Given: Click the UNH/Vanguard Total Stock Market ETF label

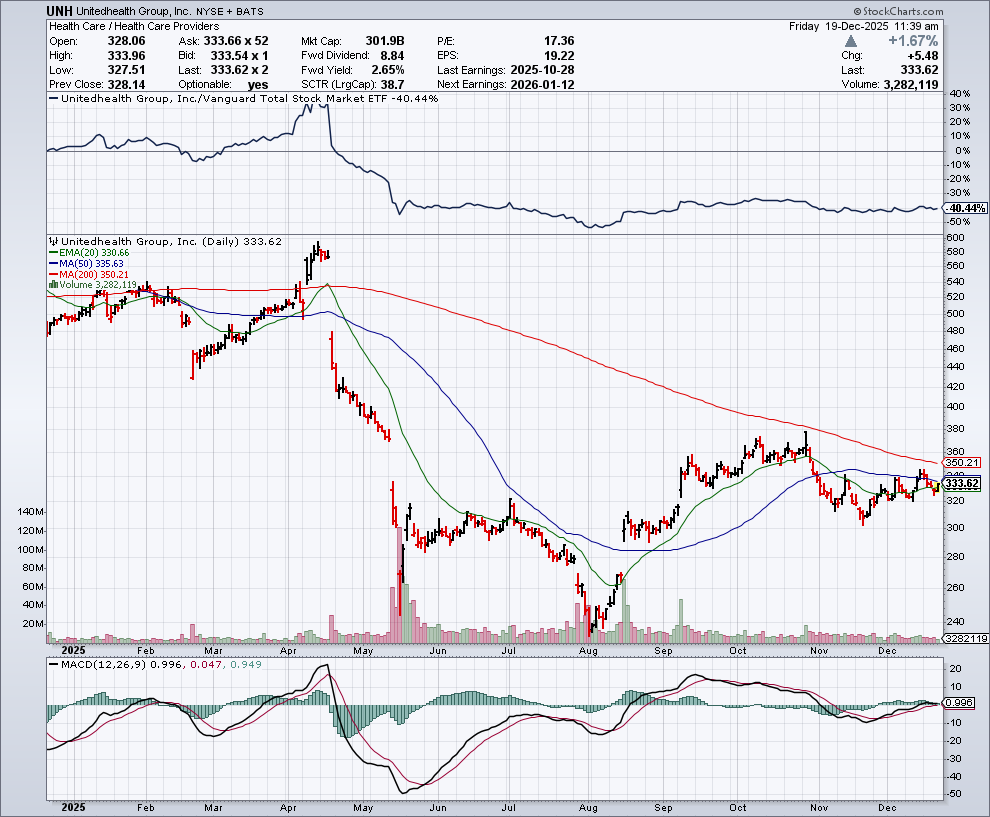Looking at the screenshot, I should (240, 100).
